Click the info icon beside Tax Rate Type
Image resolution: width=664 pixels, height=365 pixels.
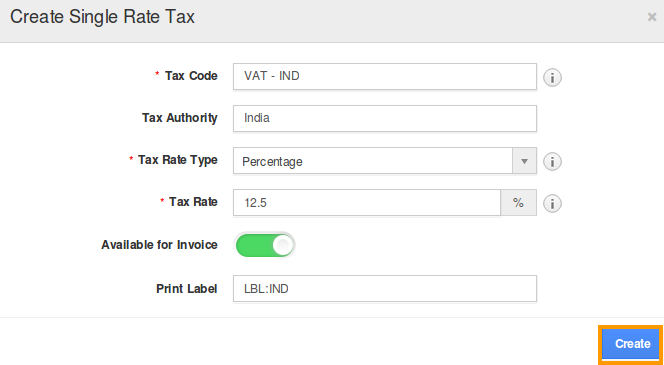tap(552, 161)
